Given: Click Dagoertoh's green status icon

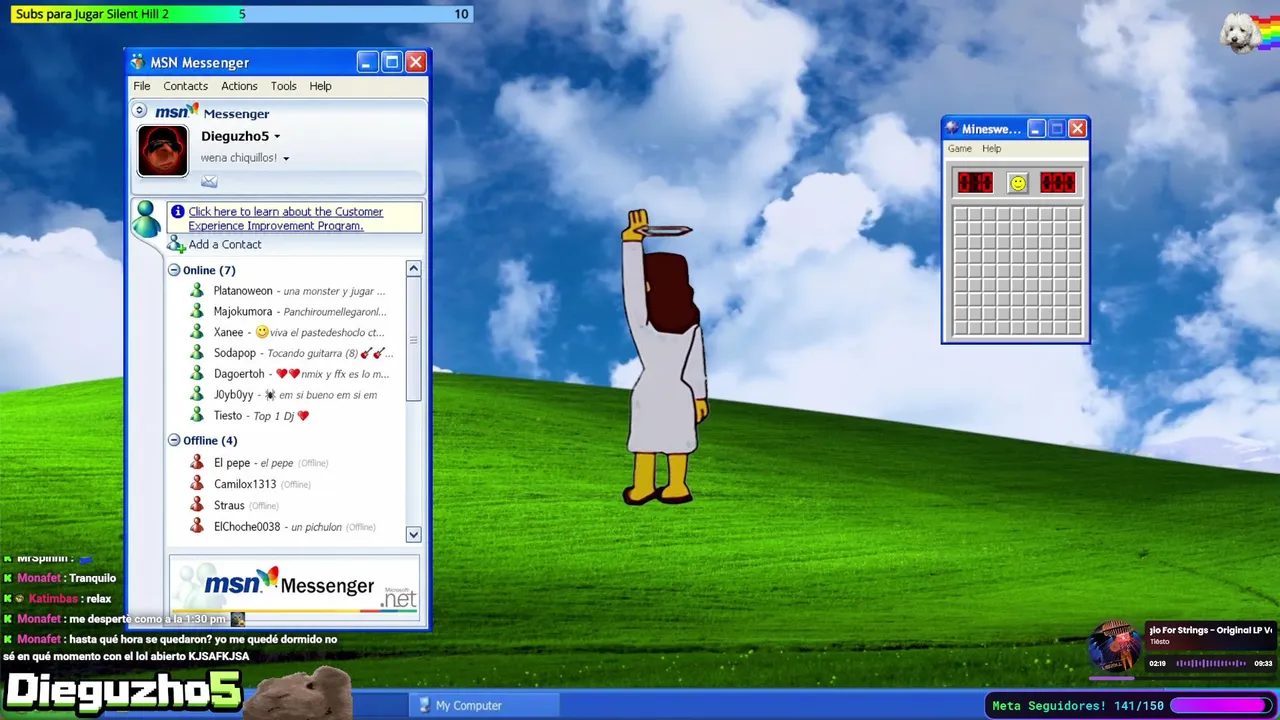Looking at the screenshot, I should pos(197,374).
